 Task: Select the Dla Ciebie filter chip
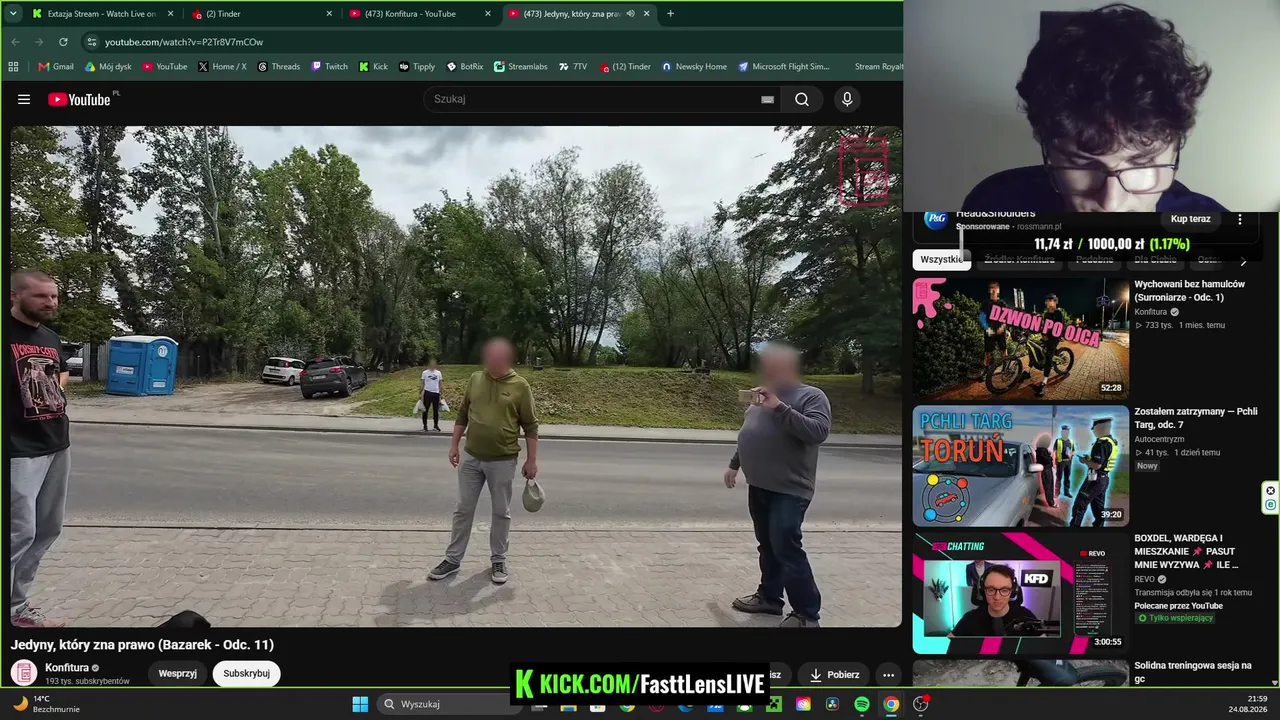tap(1155, 260)
